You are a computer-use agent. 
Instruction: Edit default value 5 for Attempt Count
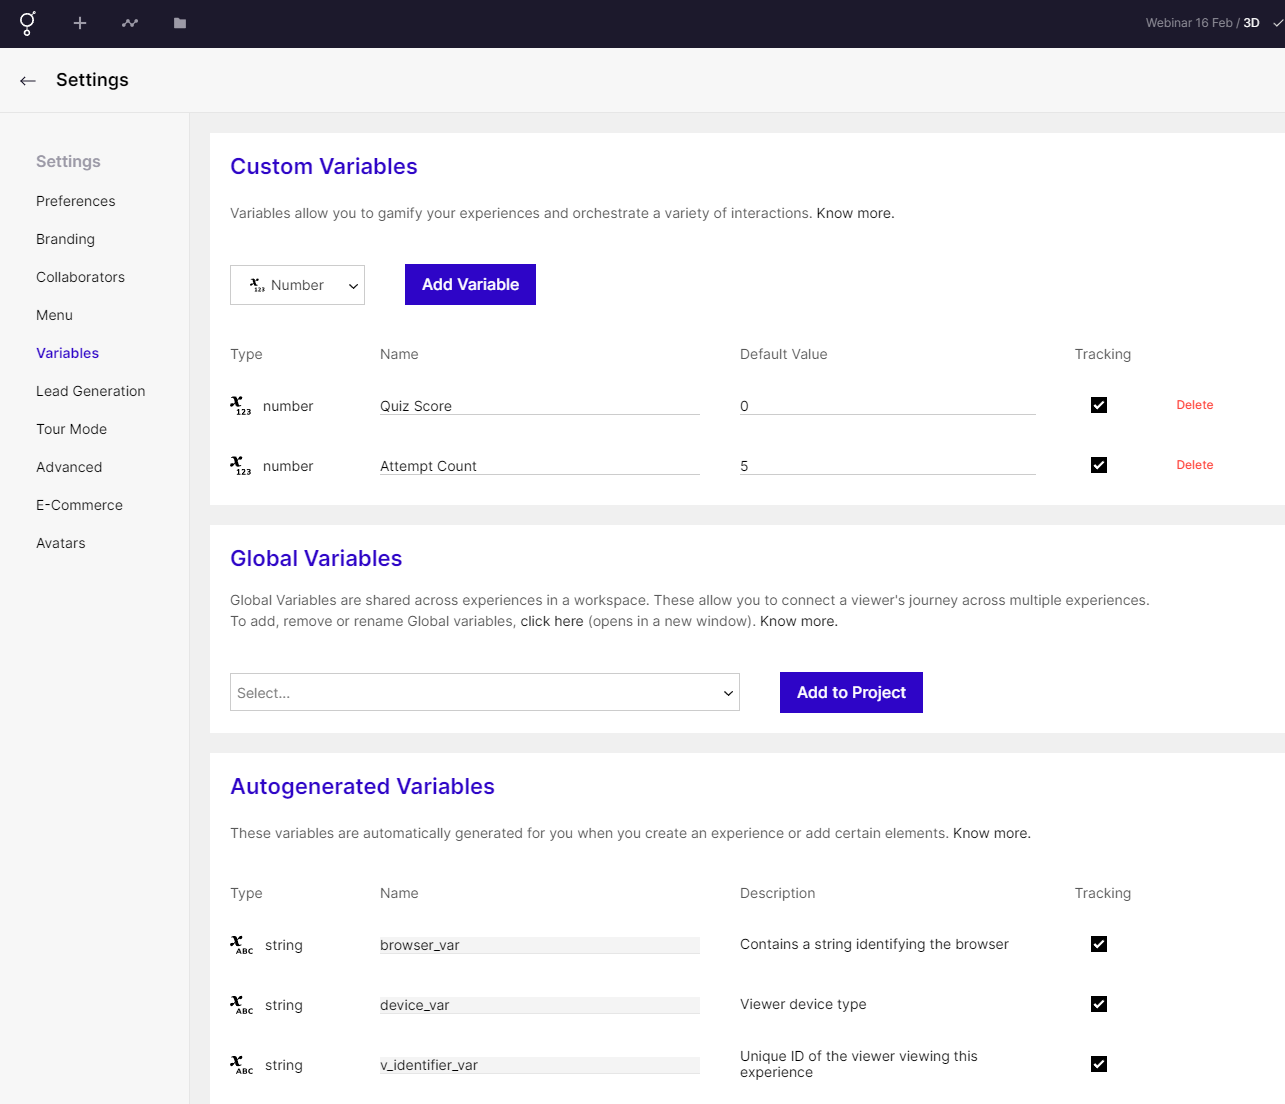tap(888, 466)
